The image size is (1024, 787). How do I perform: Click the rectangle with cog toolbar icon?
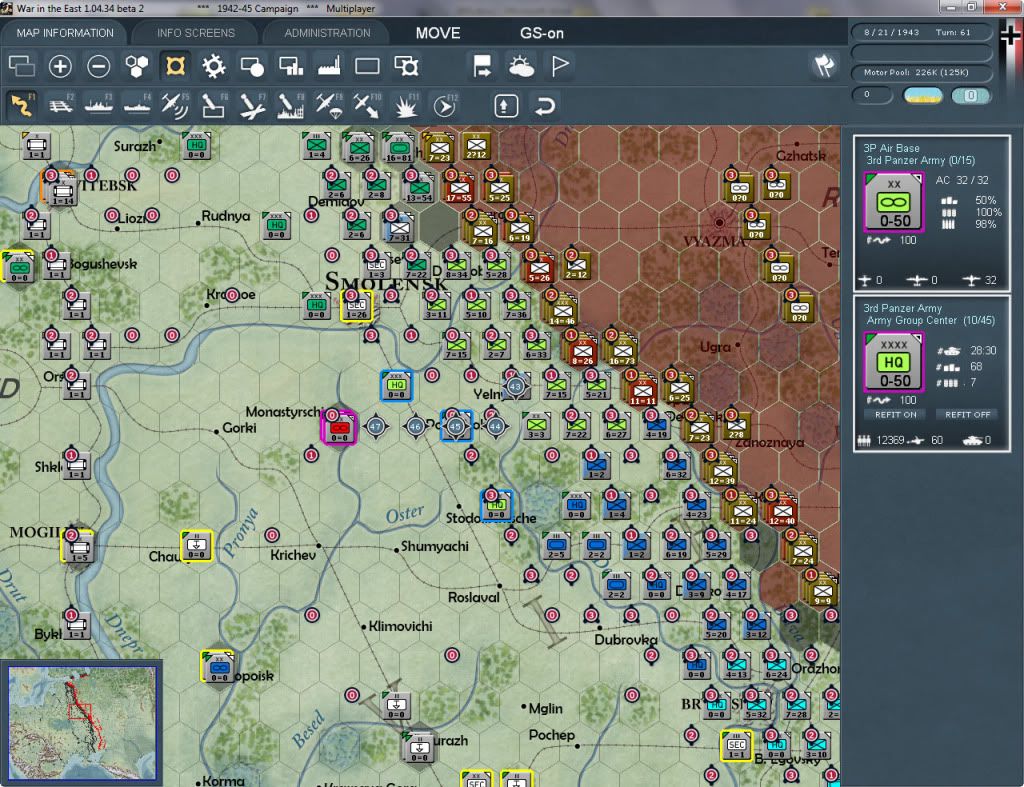pos(406,66)
